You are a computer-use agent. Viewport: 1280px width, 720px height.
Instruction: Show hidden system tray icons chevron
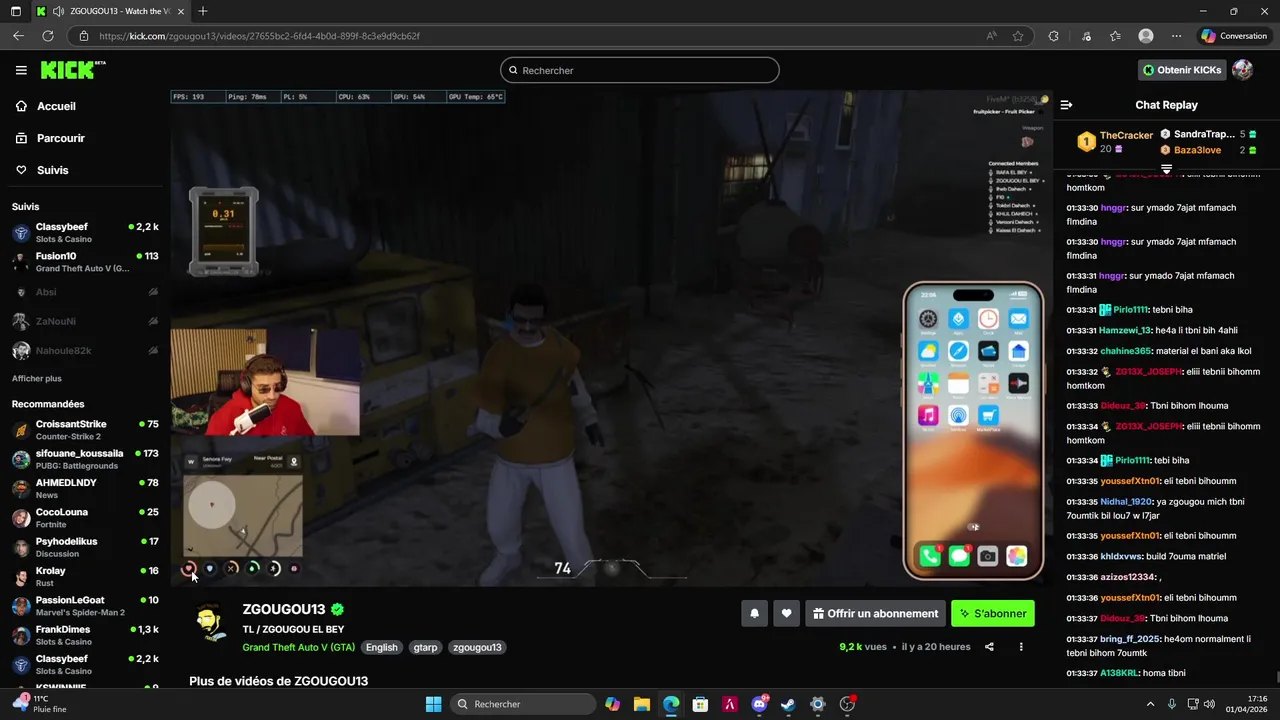[x=1150, y=704]
